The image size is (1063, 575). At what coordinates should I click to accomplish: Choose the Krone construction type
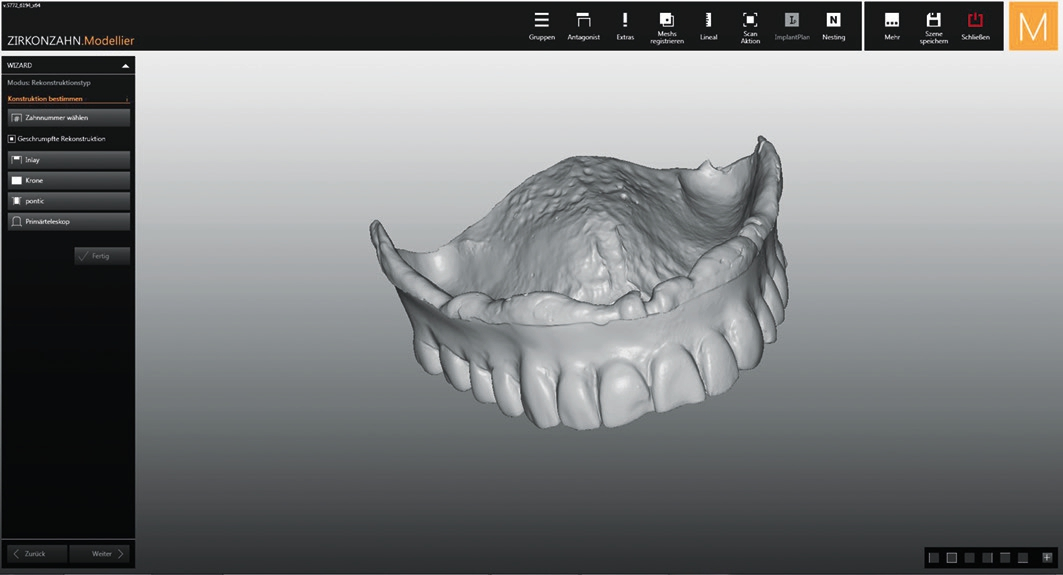[x=68, y=180]
